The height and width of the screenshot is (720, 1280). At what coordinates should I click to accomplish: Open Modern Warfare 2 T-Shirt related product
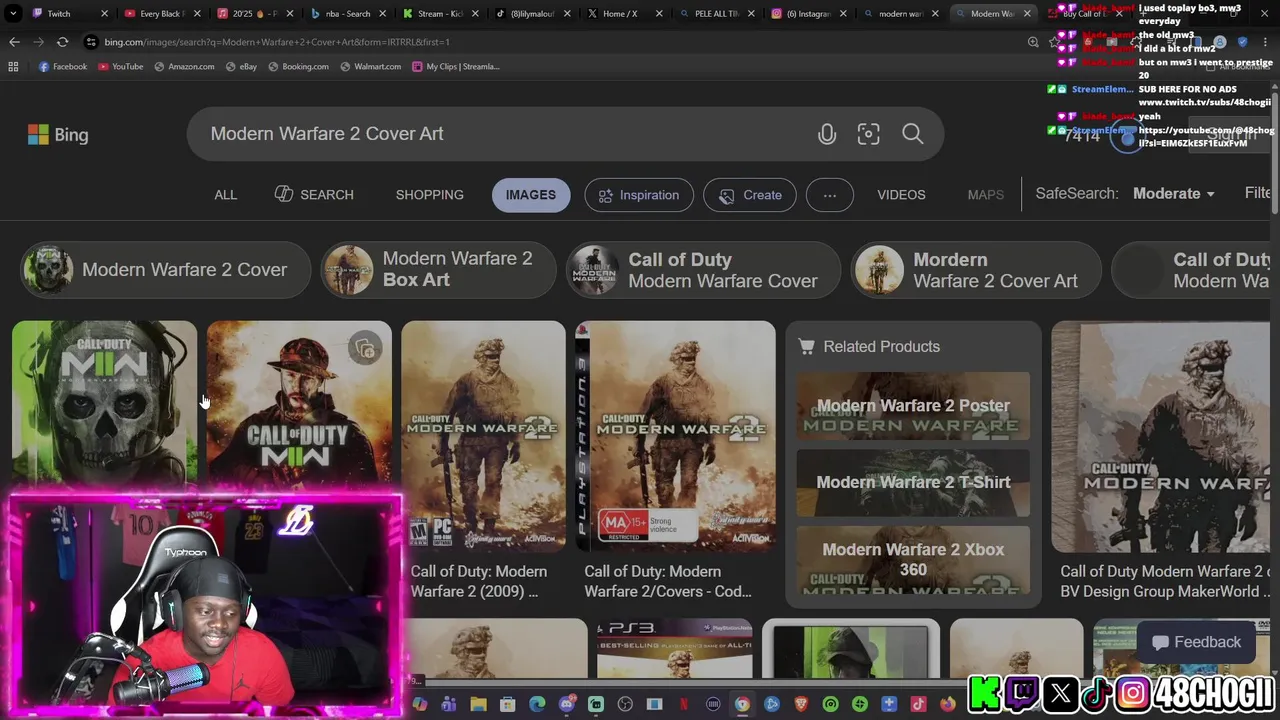(913, 482)
